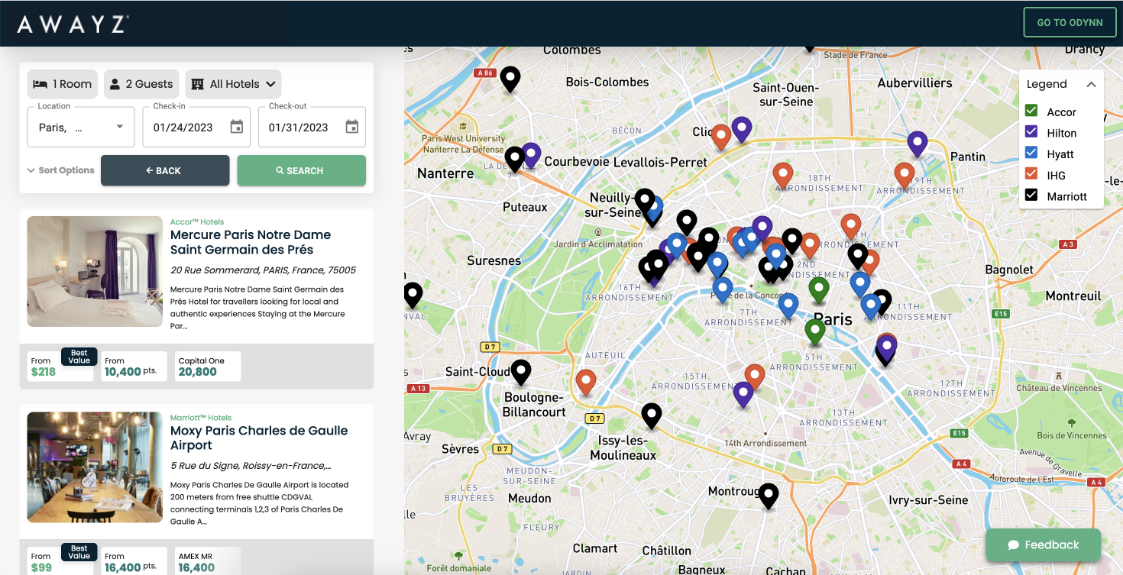Click address 20 Rue Sommerard, PARIS
The image size is (1123, 575).
263,270
